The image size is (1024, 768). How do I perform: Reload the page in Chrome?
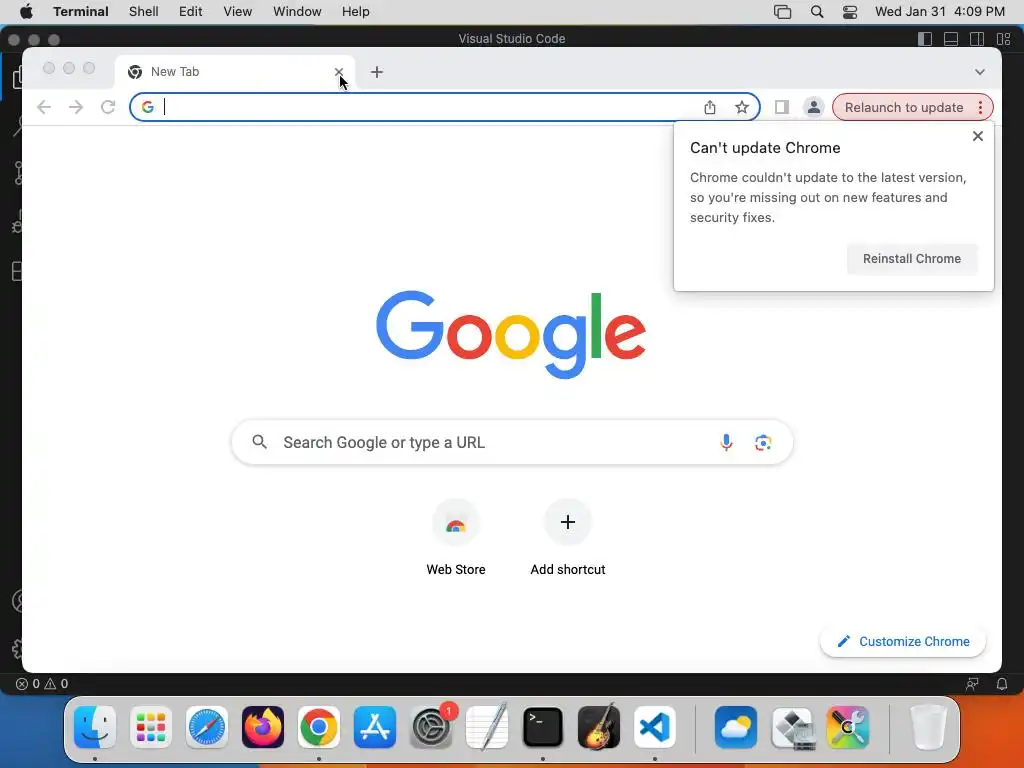[108, 107]
